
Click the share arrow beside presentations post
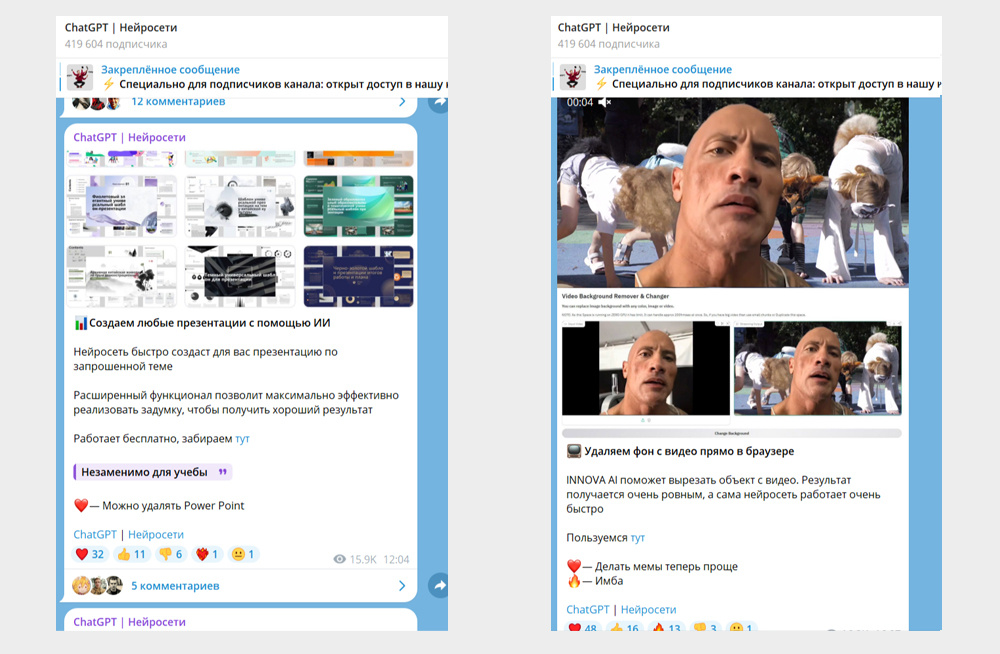(x=438, y=585)
